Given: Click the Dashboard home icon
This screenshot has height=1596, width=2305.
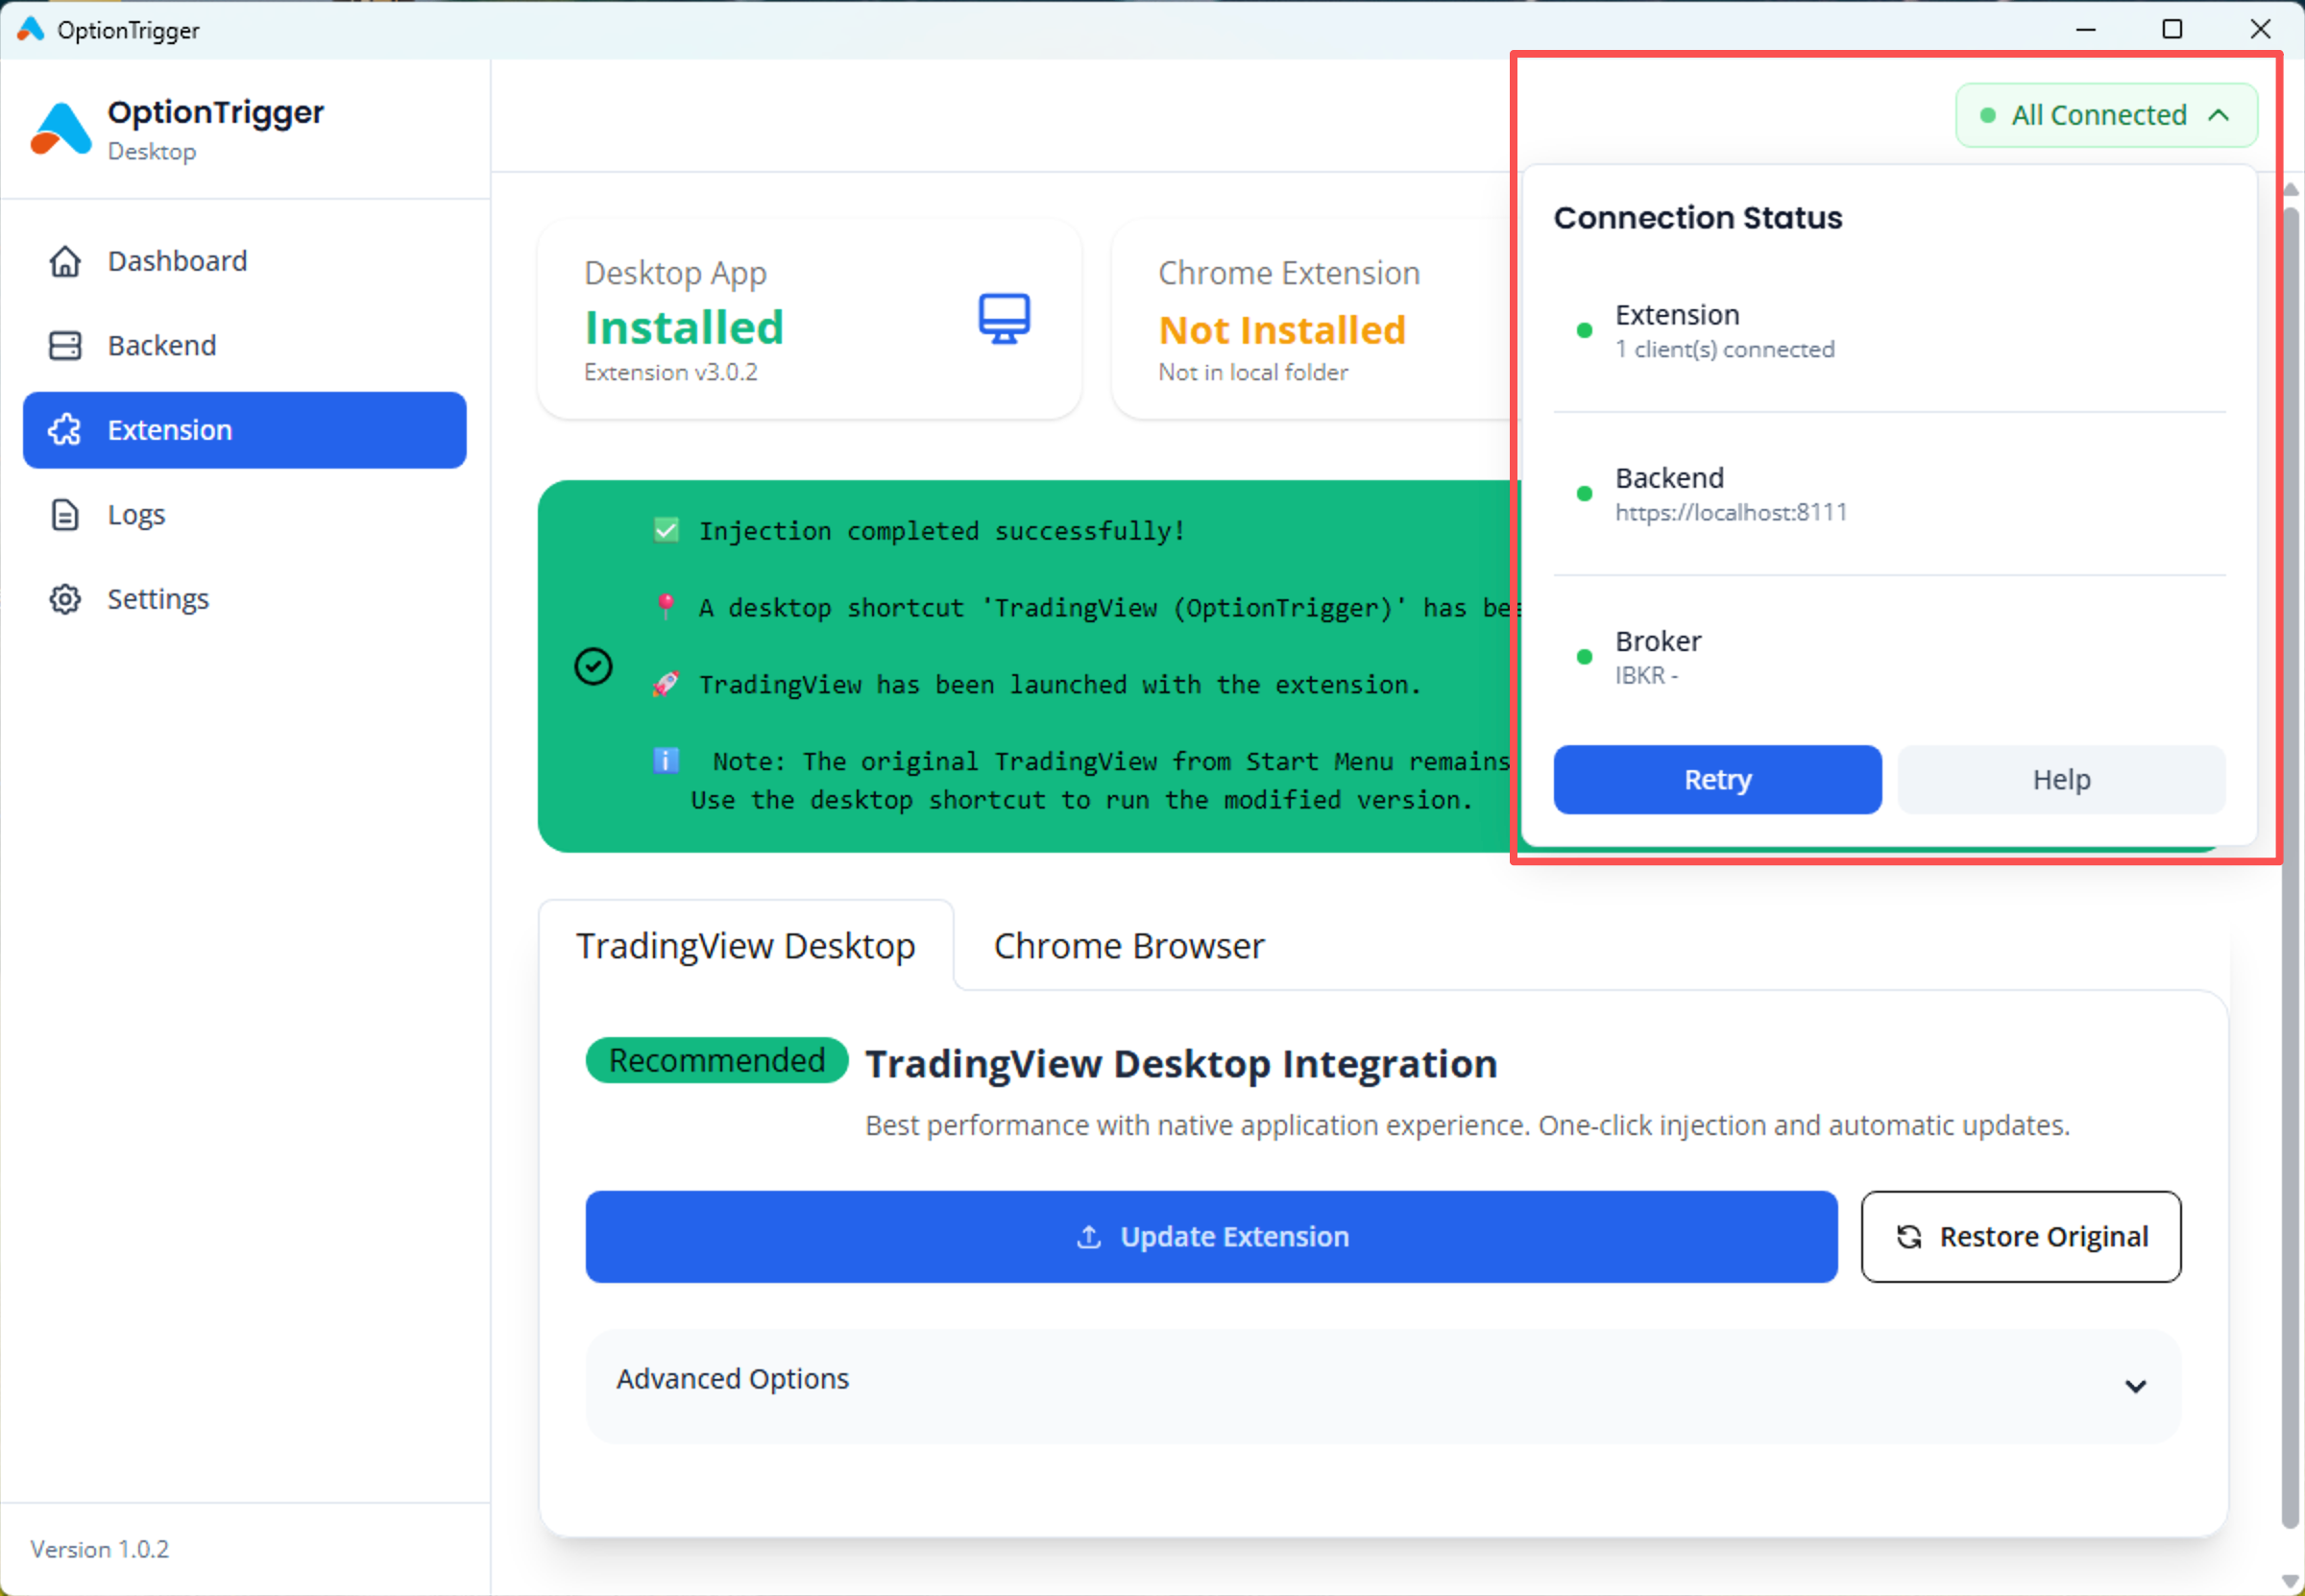Looking at the screenshot, I should [65, 261].
